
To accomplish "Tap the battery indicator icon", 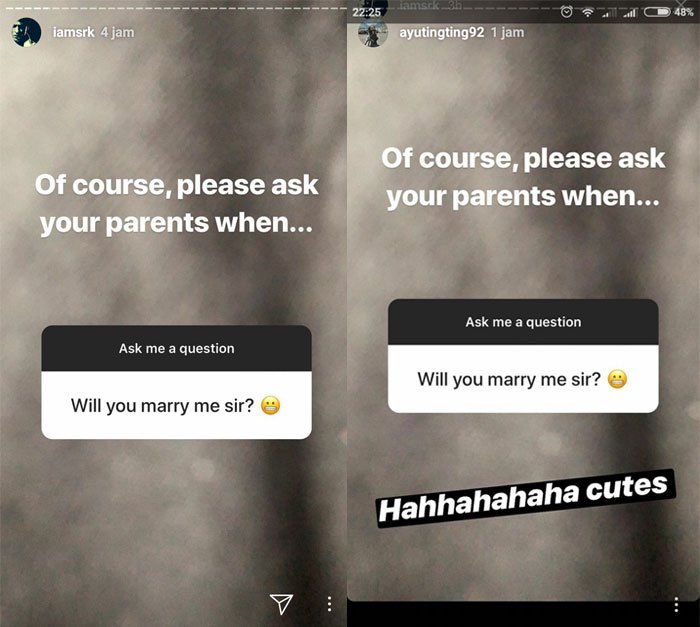I will coord(657,12).
